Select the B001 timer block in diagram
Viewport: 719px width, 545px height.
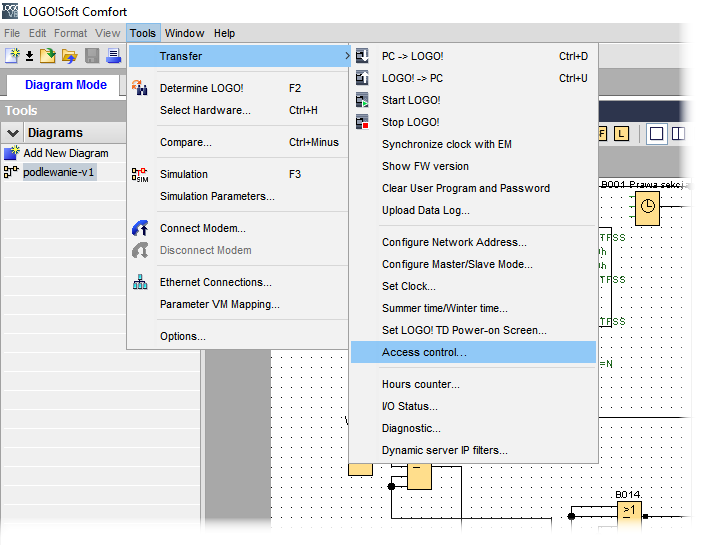click(647, 207)
